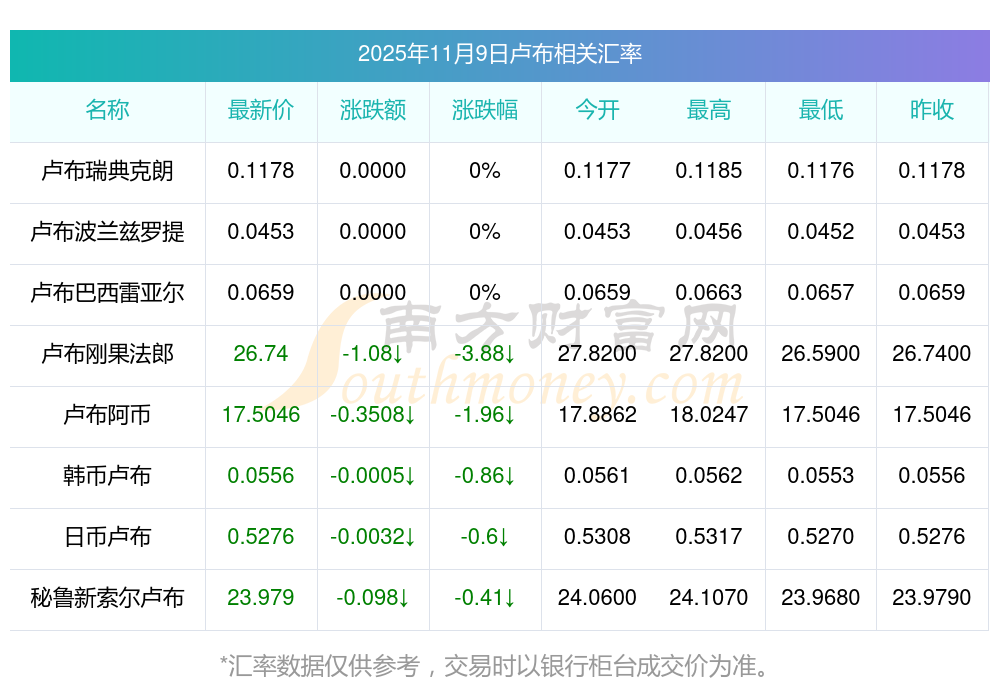Click the green 26.74 latest price value
The image size is (1000, 697).
pyautogui.click(x=261, y=354)
